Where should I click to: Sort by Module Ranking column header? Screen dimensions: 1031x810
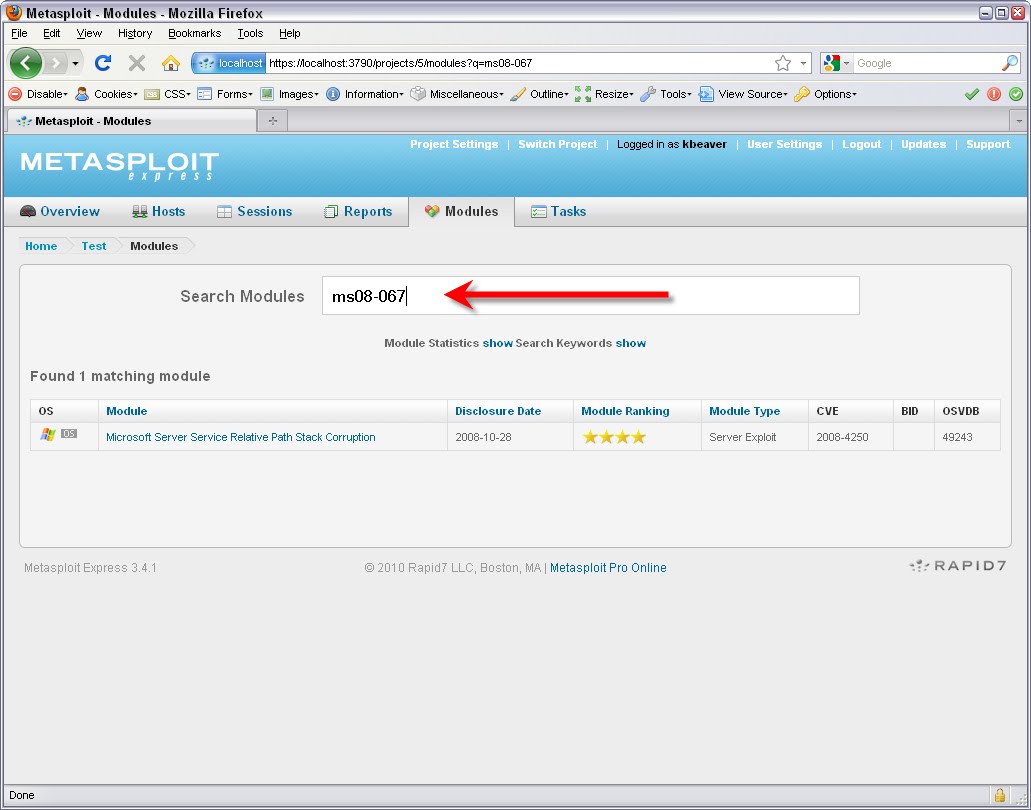pyautogui.click(x=625, y=411)
